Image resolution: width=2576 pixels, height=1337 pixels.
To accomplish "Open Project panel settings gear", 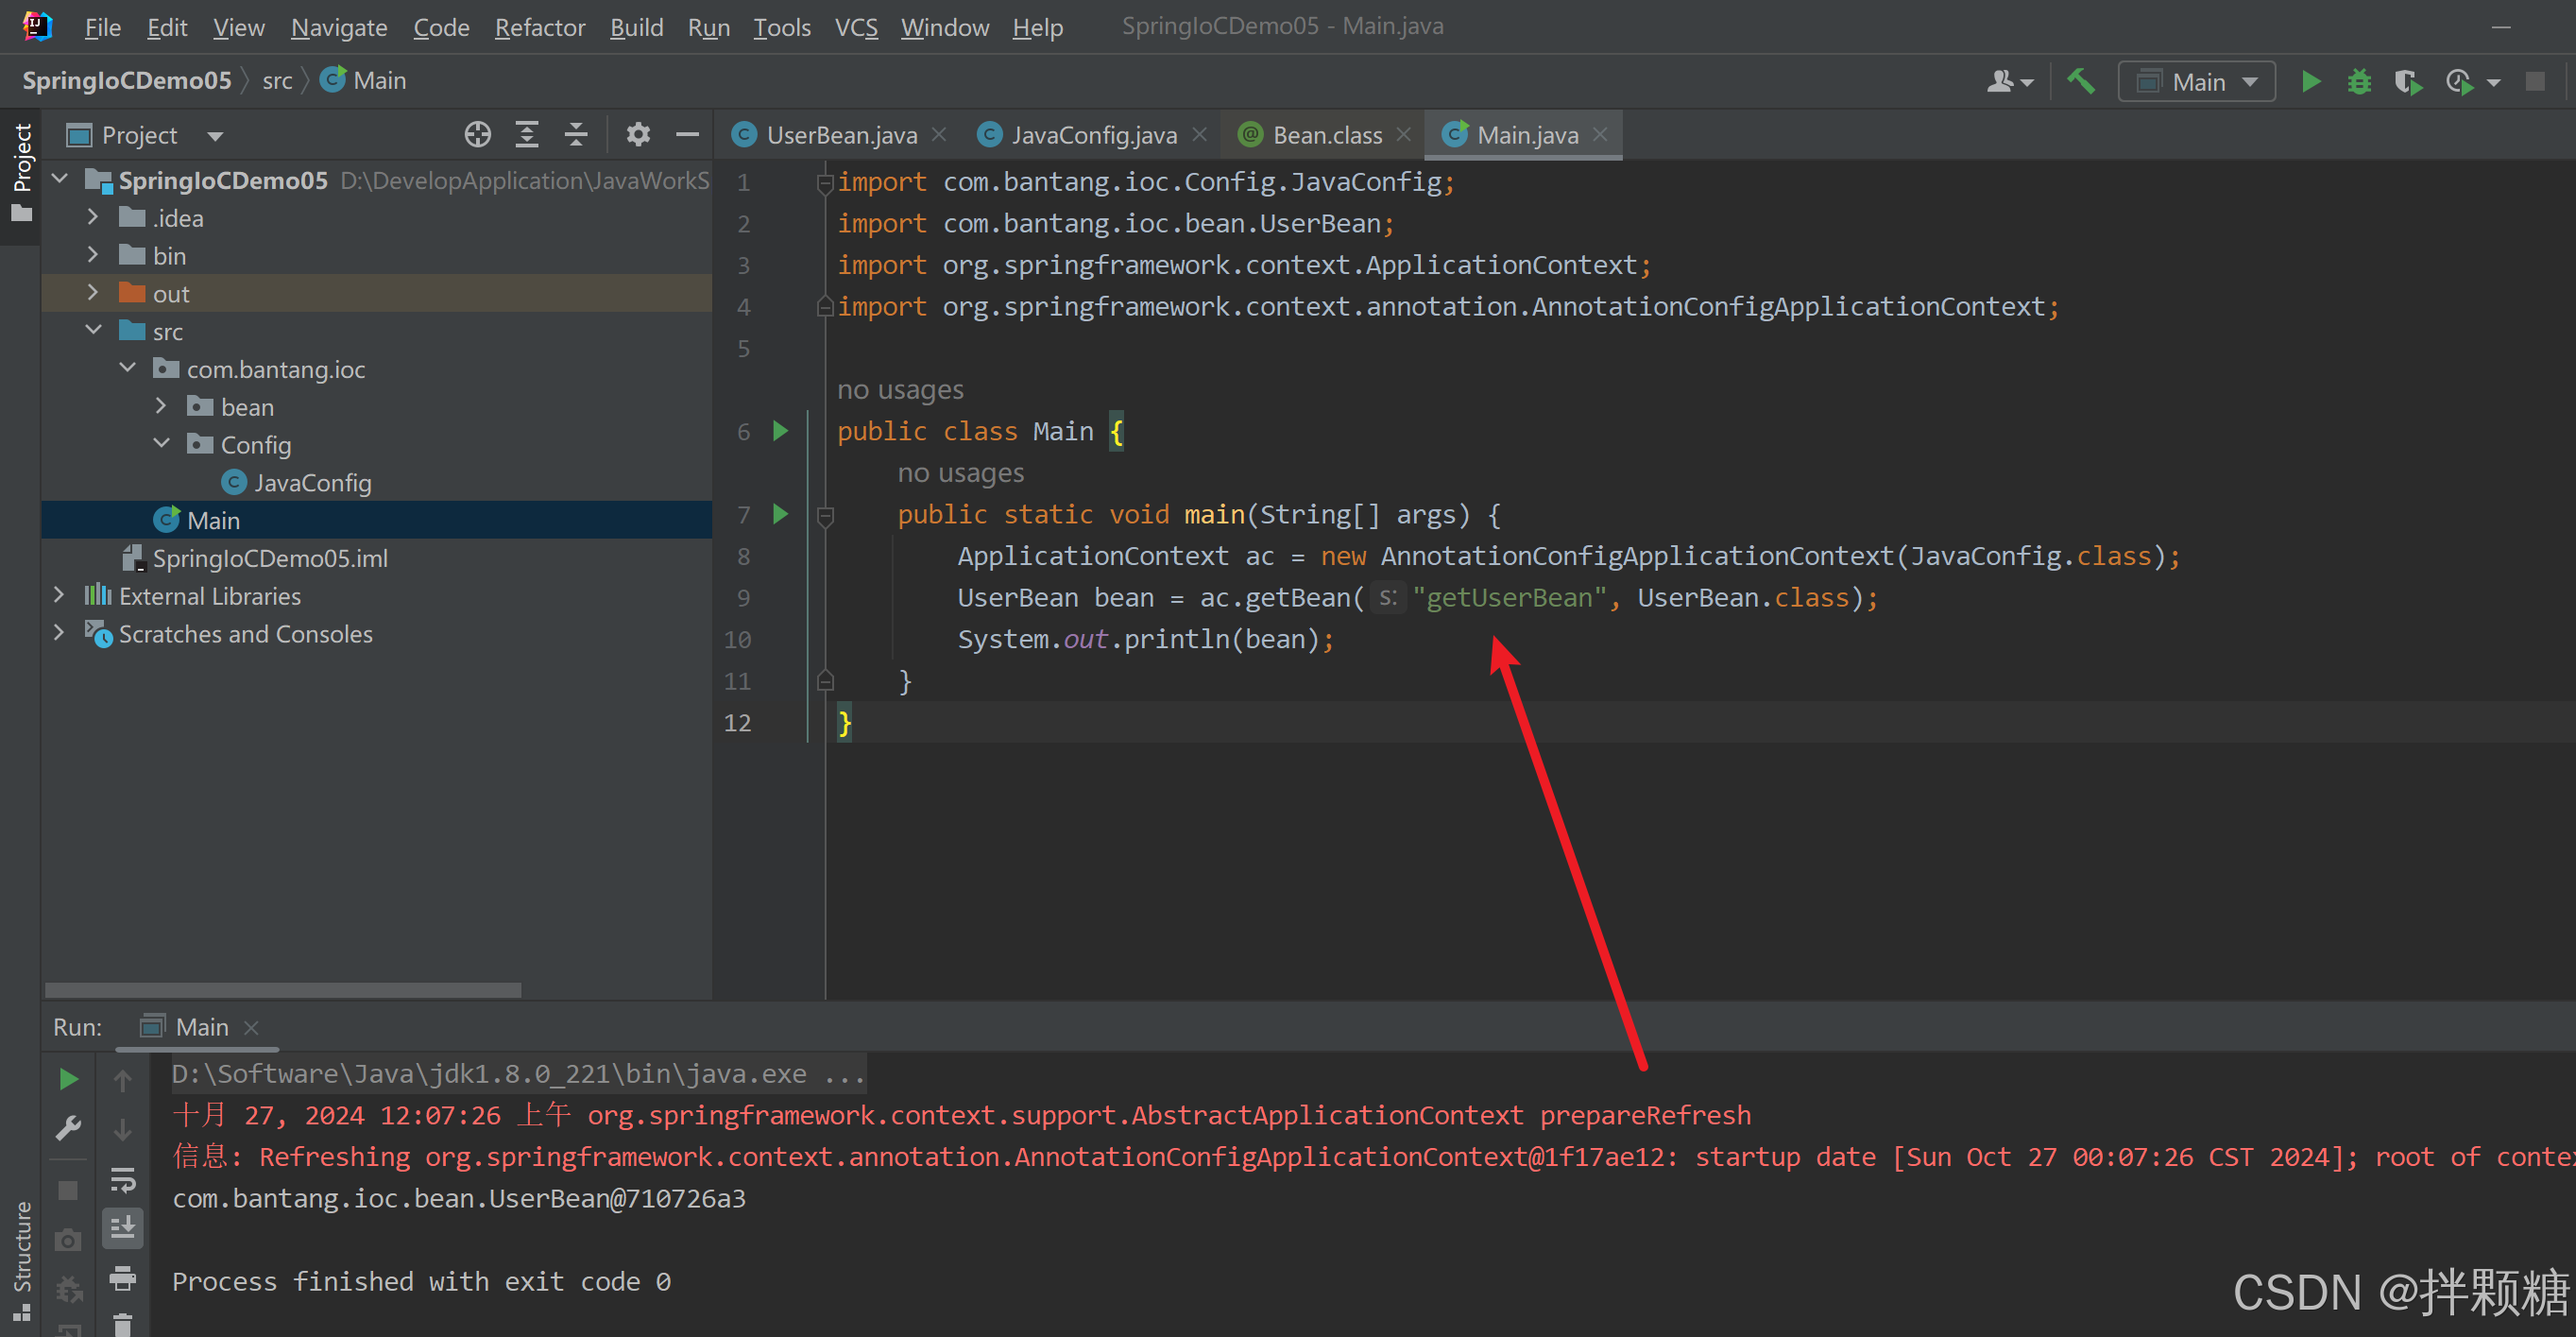I will click(638, 135).
